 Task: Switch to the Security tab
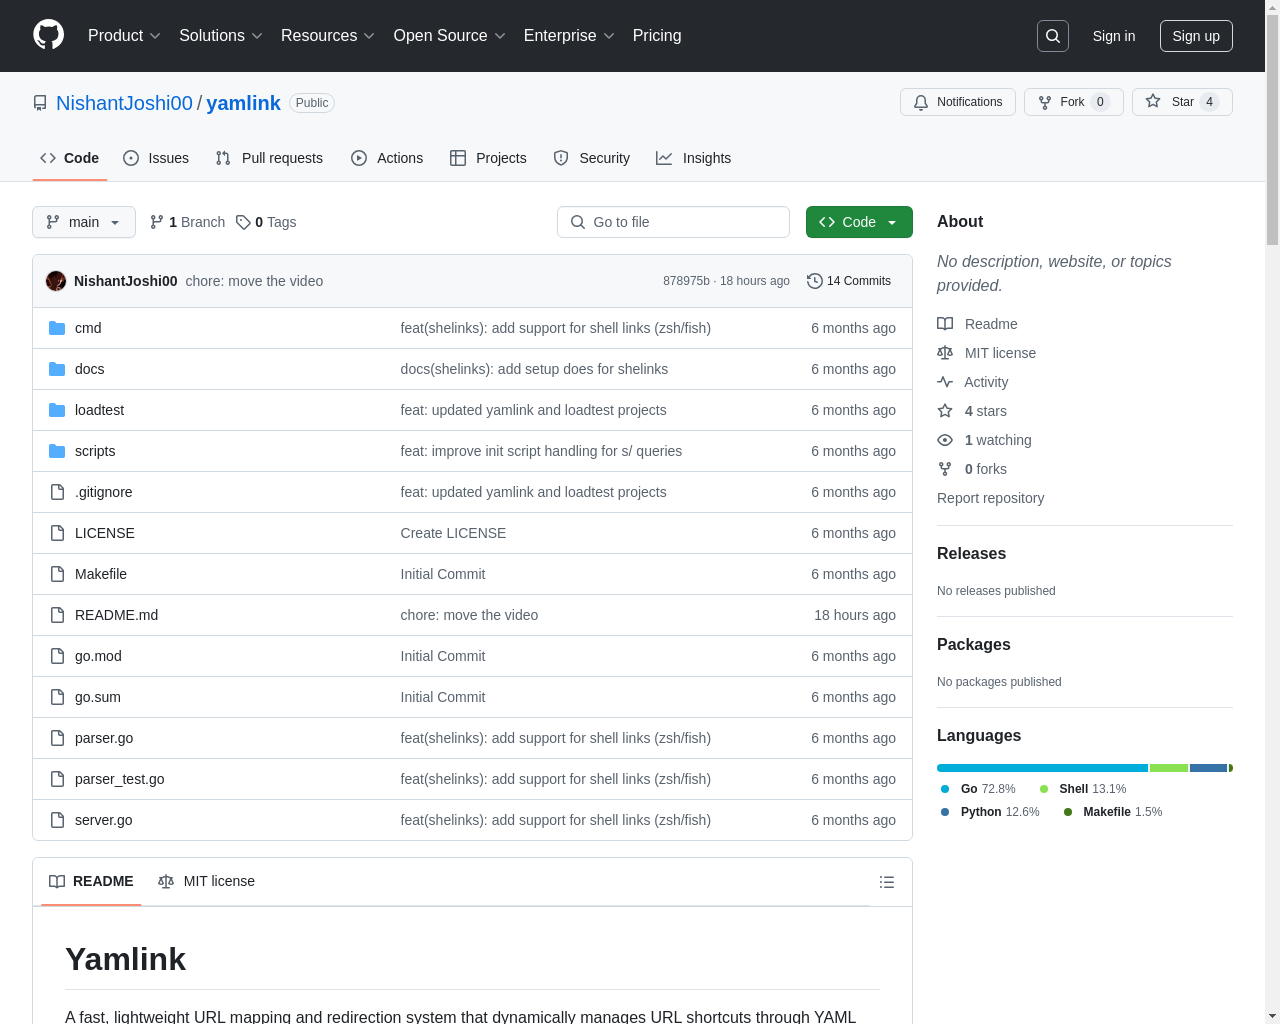tap(592, 158)
